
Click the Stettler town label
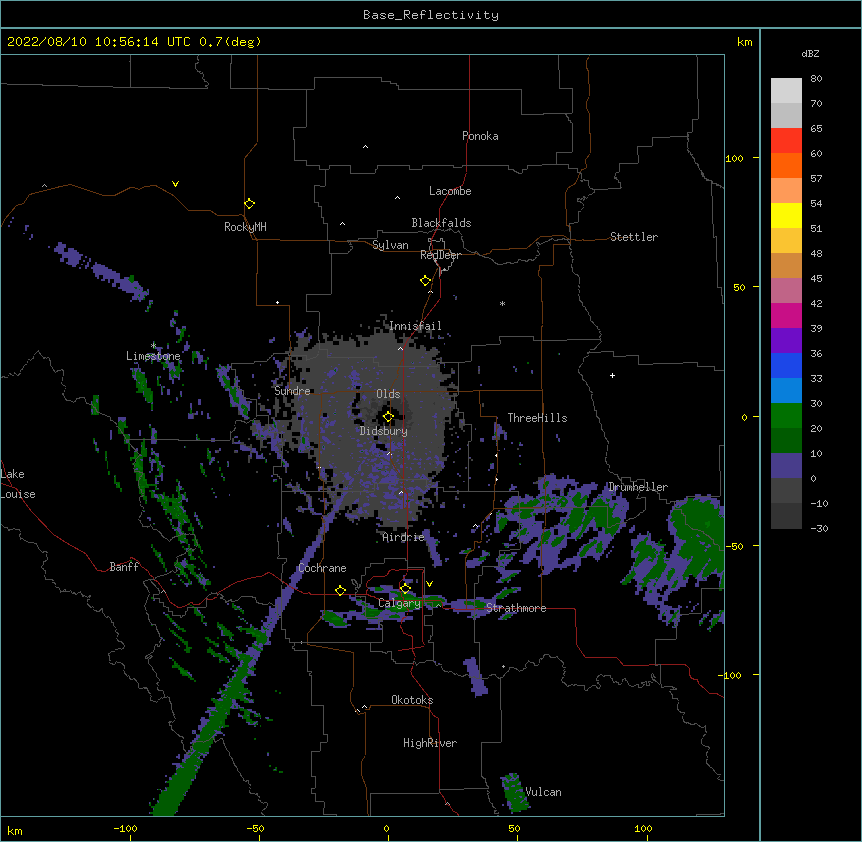(634, 237)
